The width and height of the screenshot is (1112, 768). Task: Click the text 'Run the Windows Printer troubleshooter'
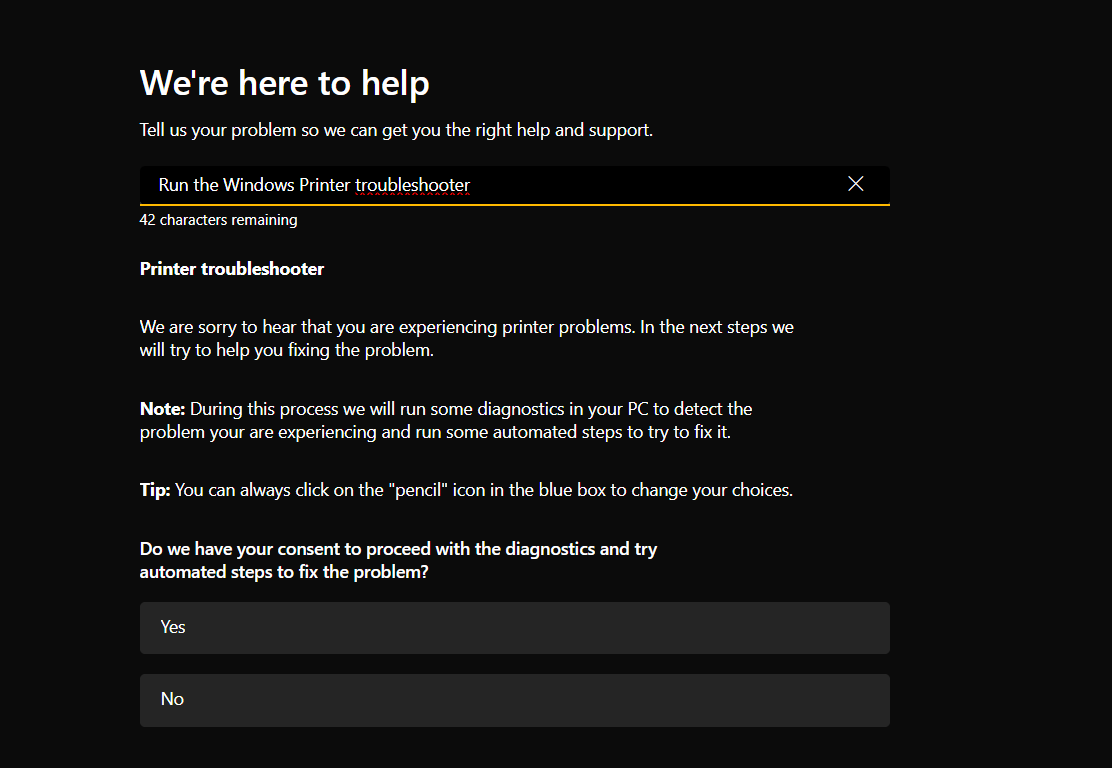tap(314, 185)
